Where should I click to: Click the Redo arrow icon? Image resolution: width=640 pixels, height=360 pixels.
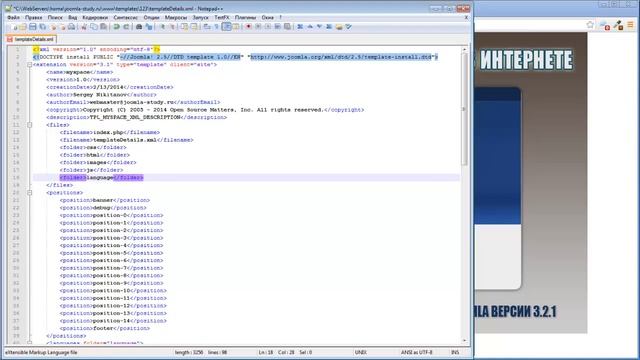(x=126, y=27)
